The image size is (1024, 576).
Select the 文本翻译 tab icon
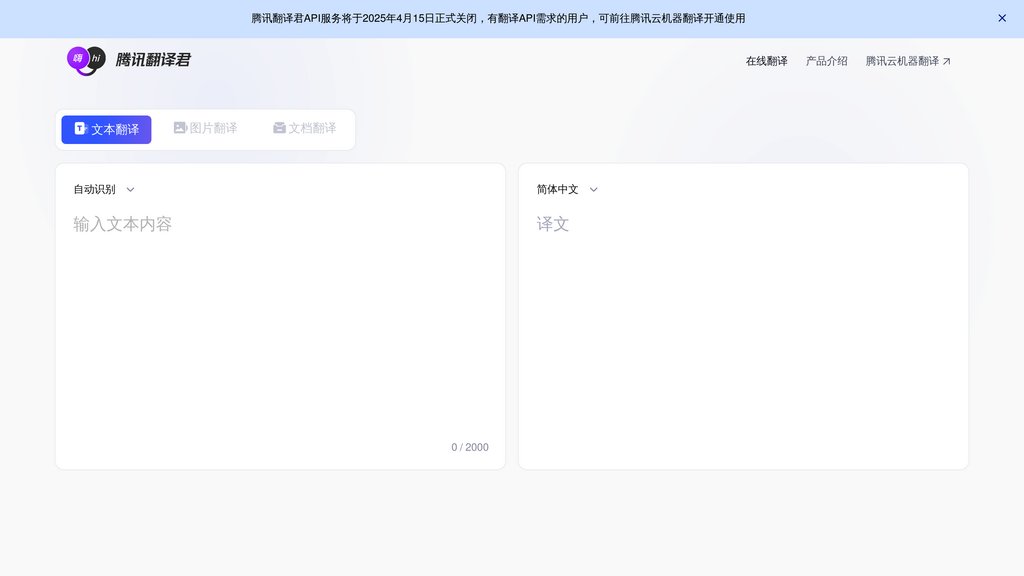pos(80,128)
